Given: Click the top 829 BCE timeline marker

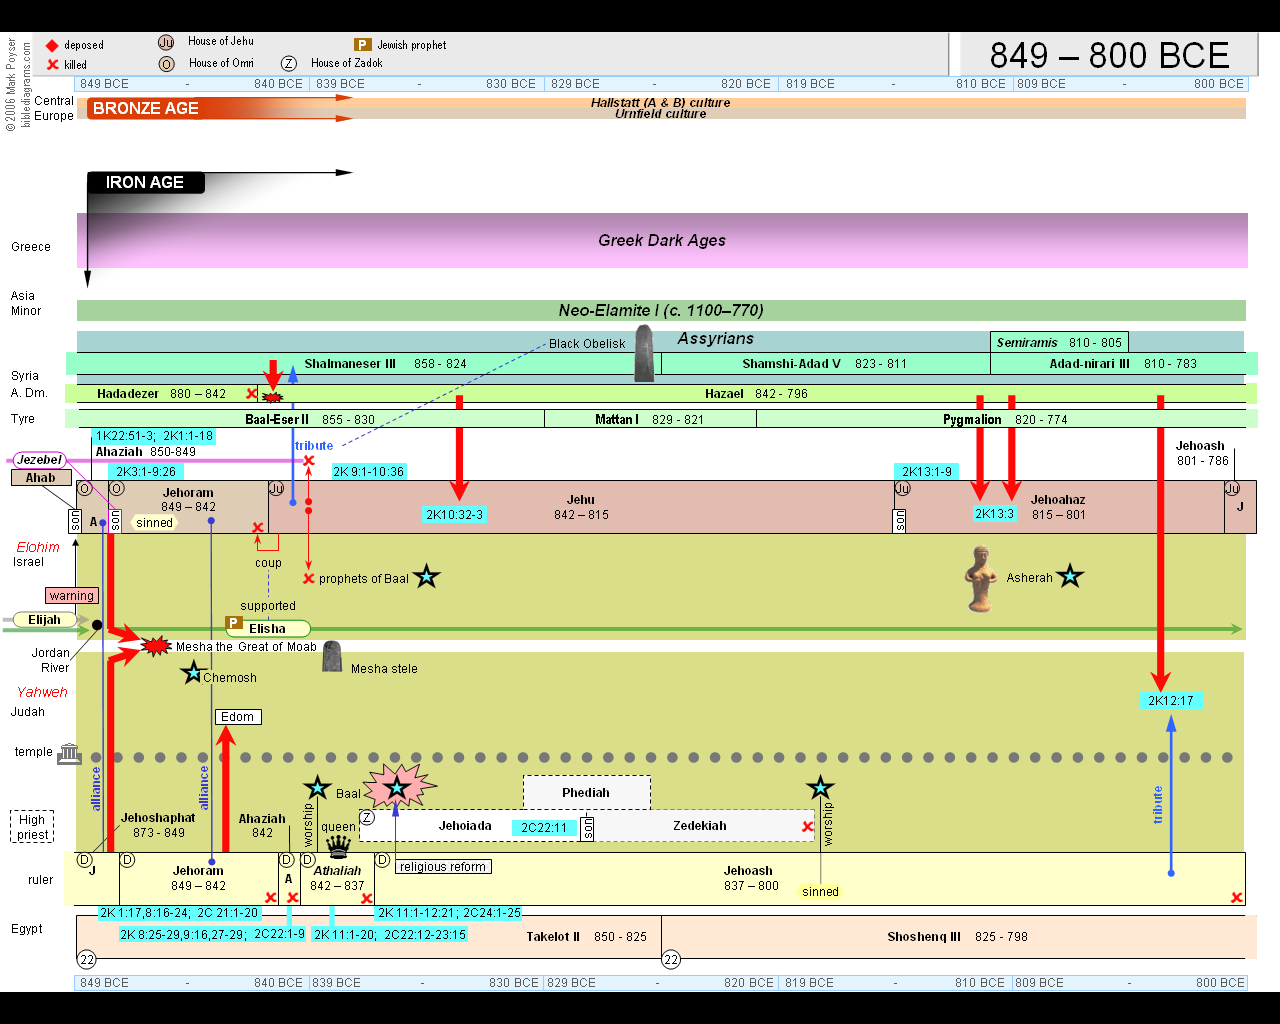Looking at the screenshot, I should [x=575, y=84].
